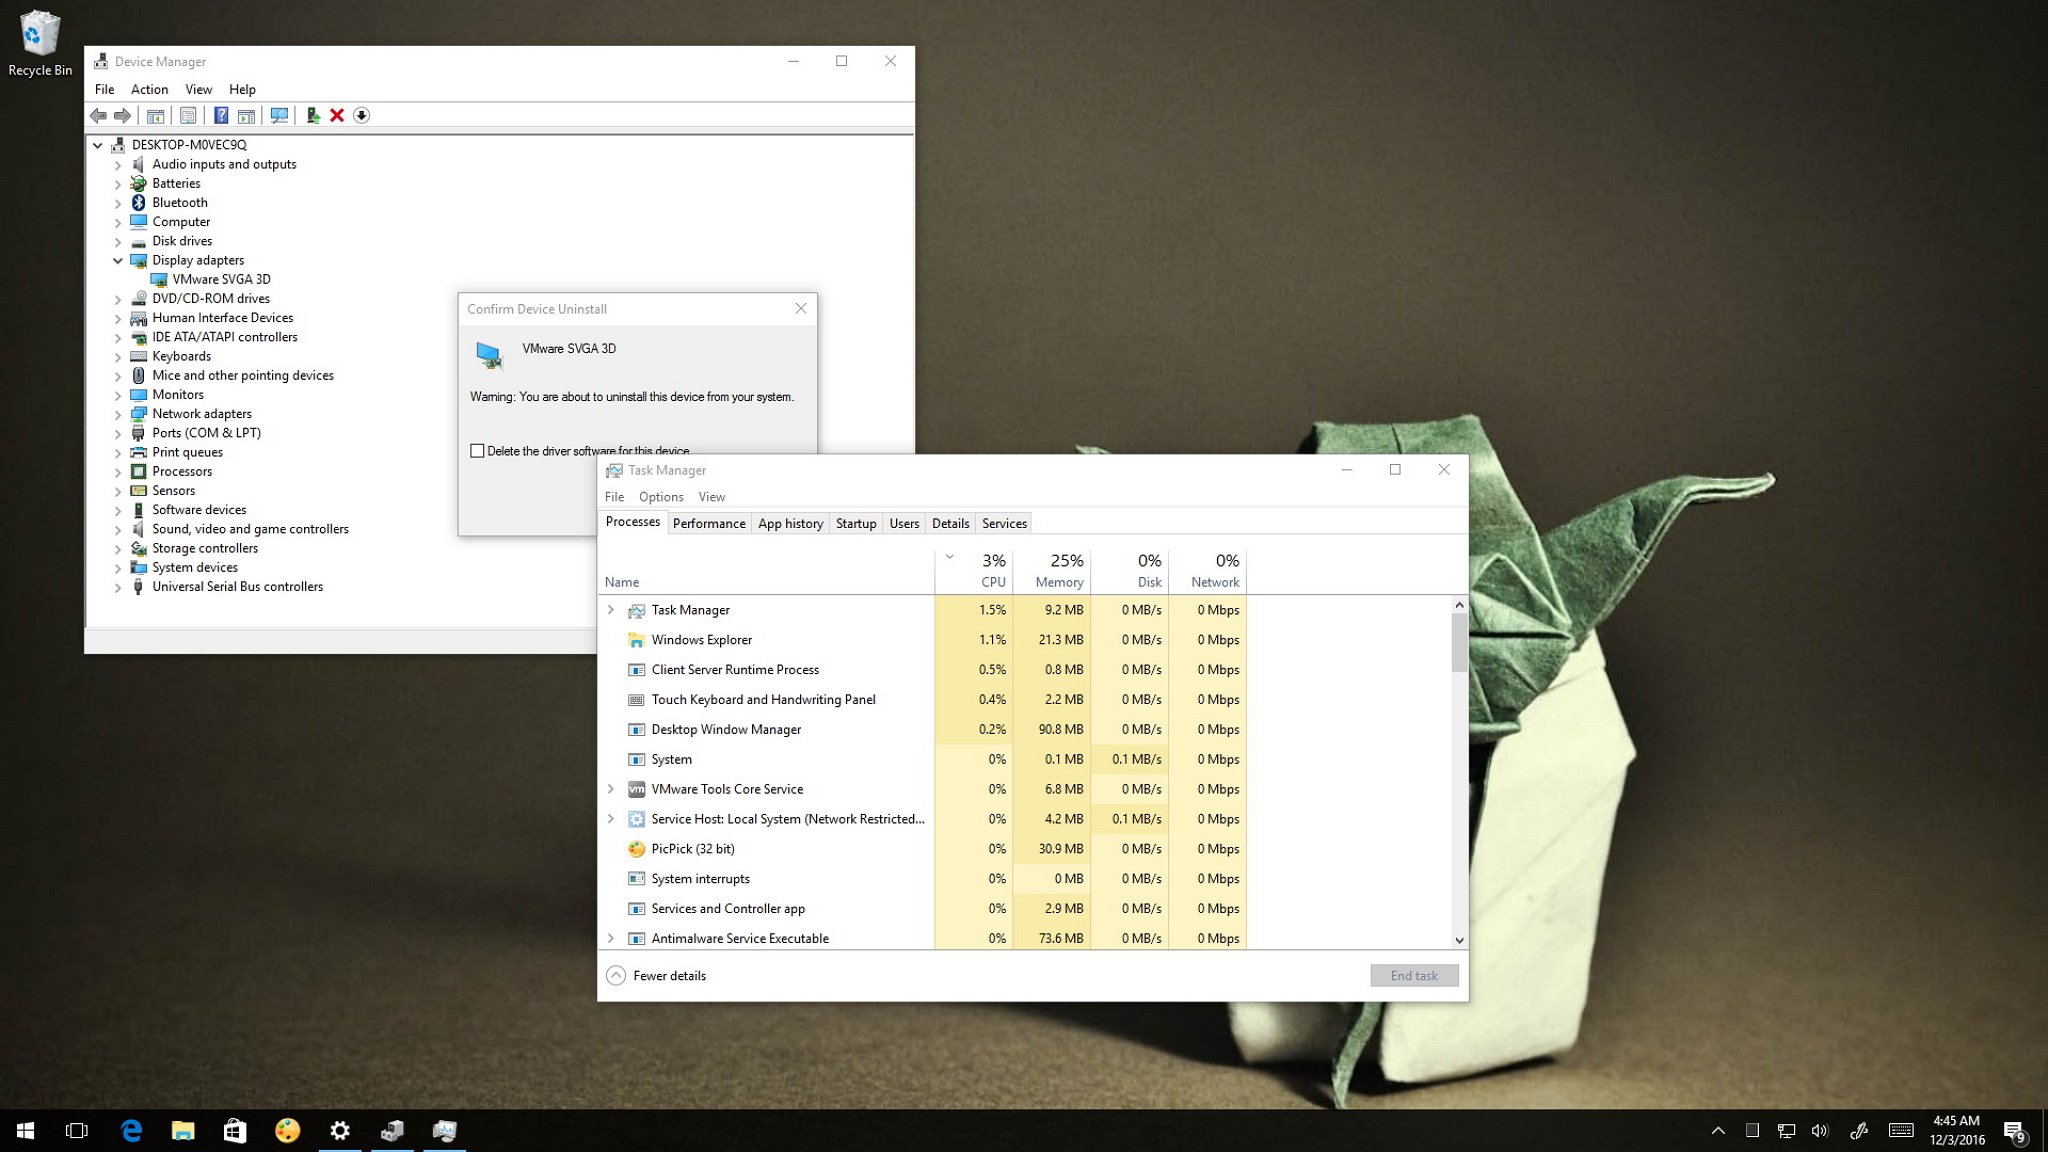Expand the VMware Tools Core Service process entry

click(x=610, y=788)
